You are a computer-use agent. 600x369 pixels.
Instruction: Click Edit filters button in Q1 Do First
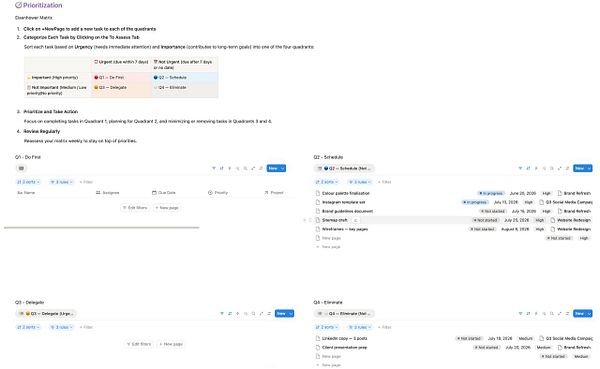(x=135, y=208)
